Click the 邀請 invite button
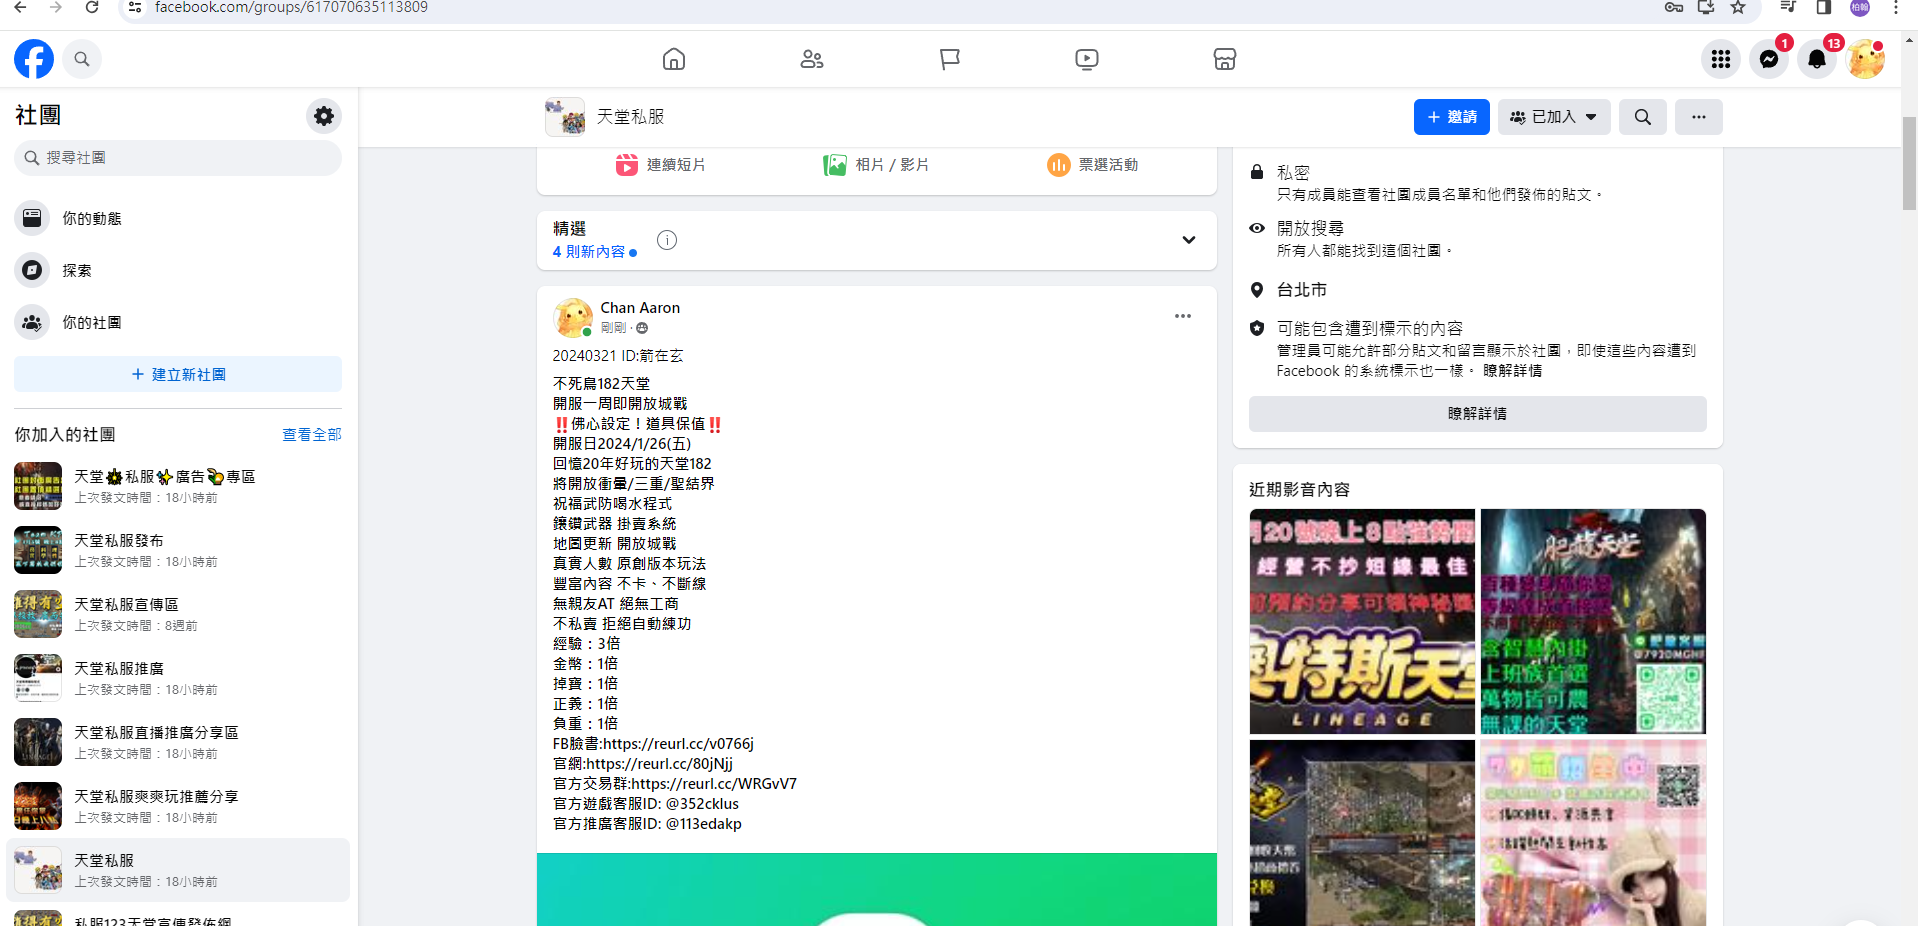The image size is (1918, 926). point(1452,117)
